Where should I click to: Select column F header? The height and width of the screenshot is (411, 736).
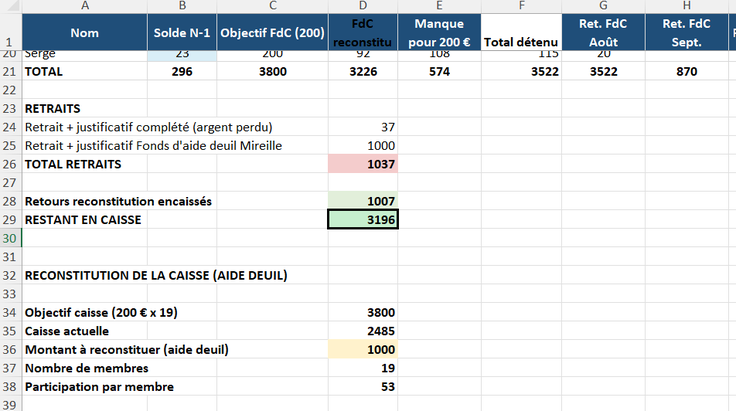pyautogui.click(x=521, y=6)
